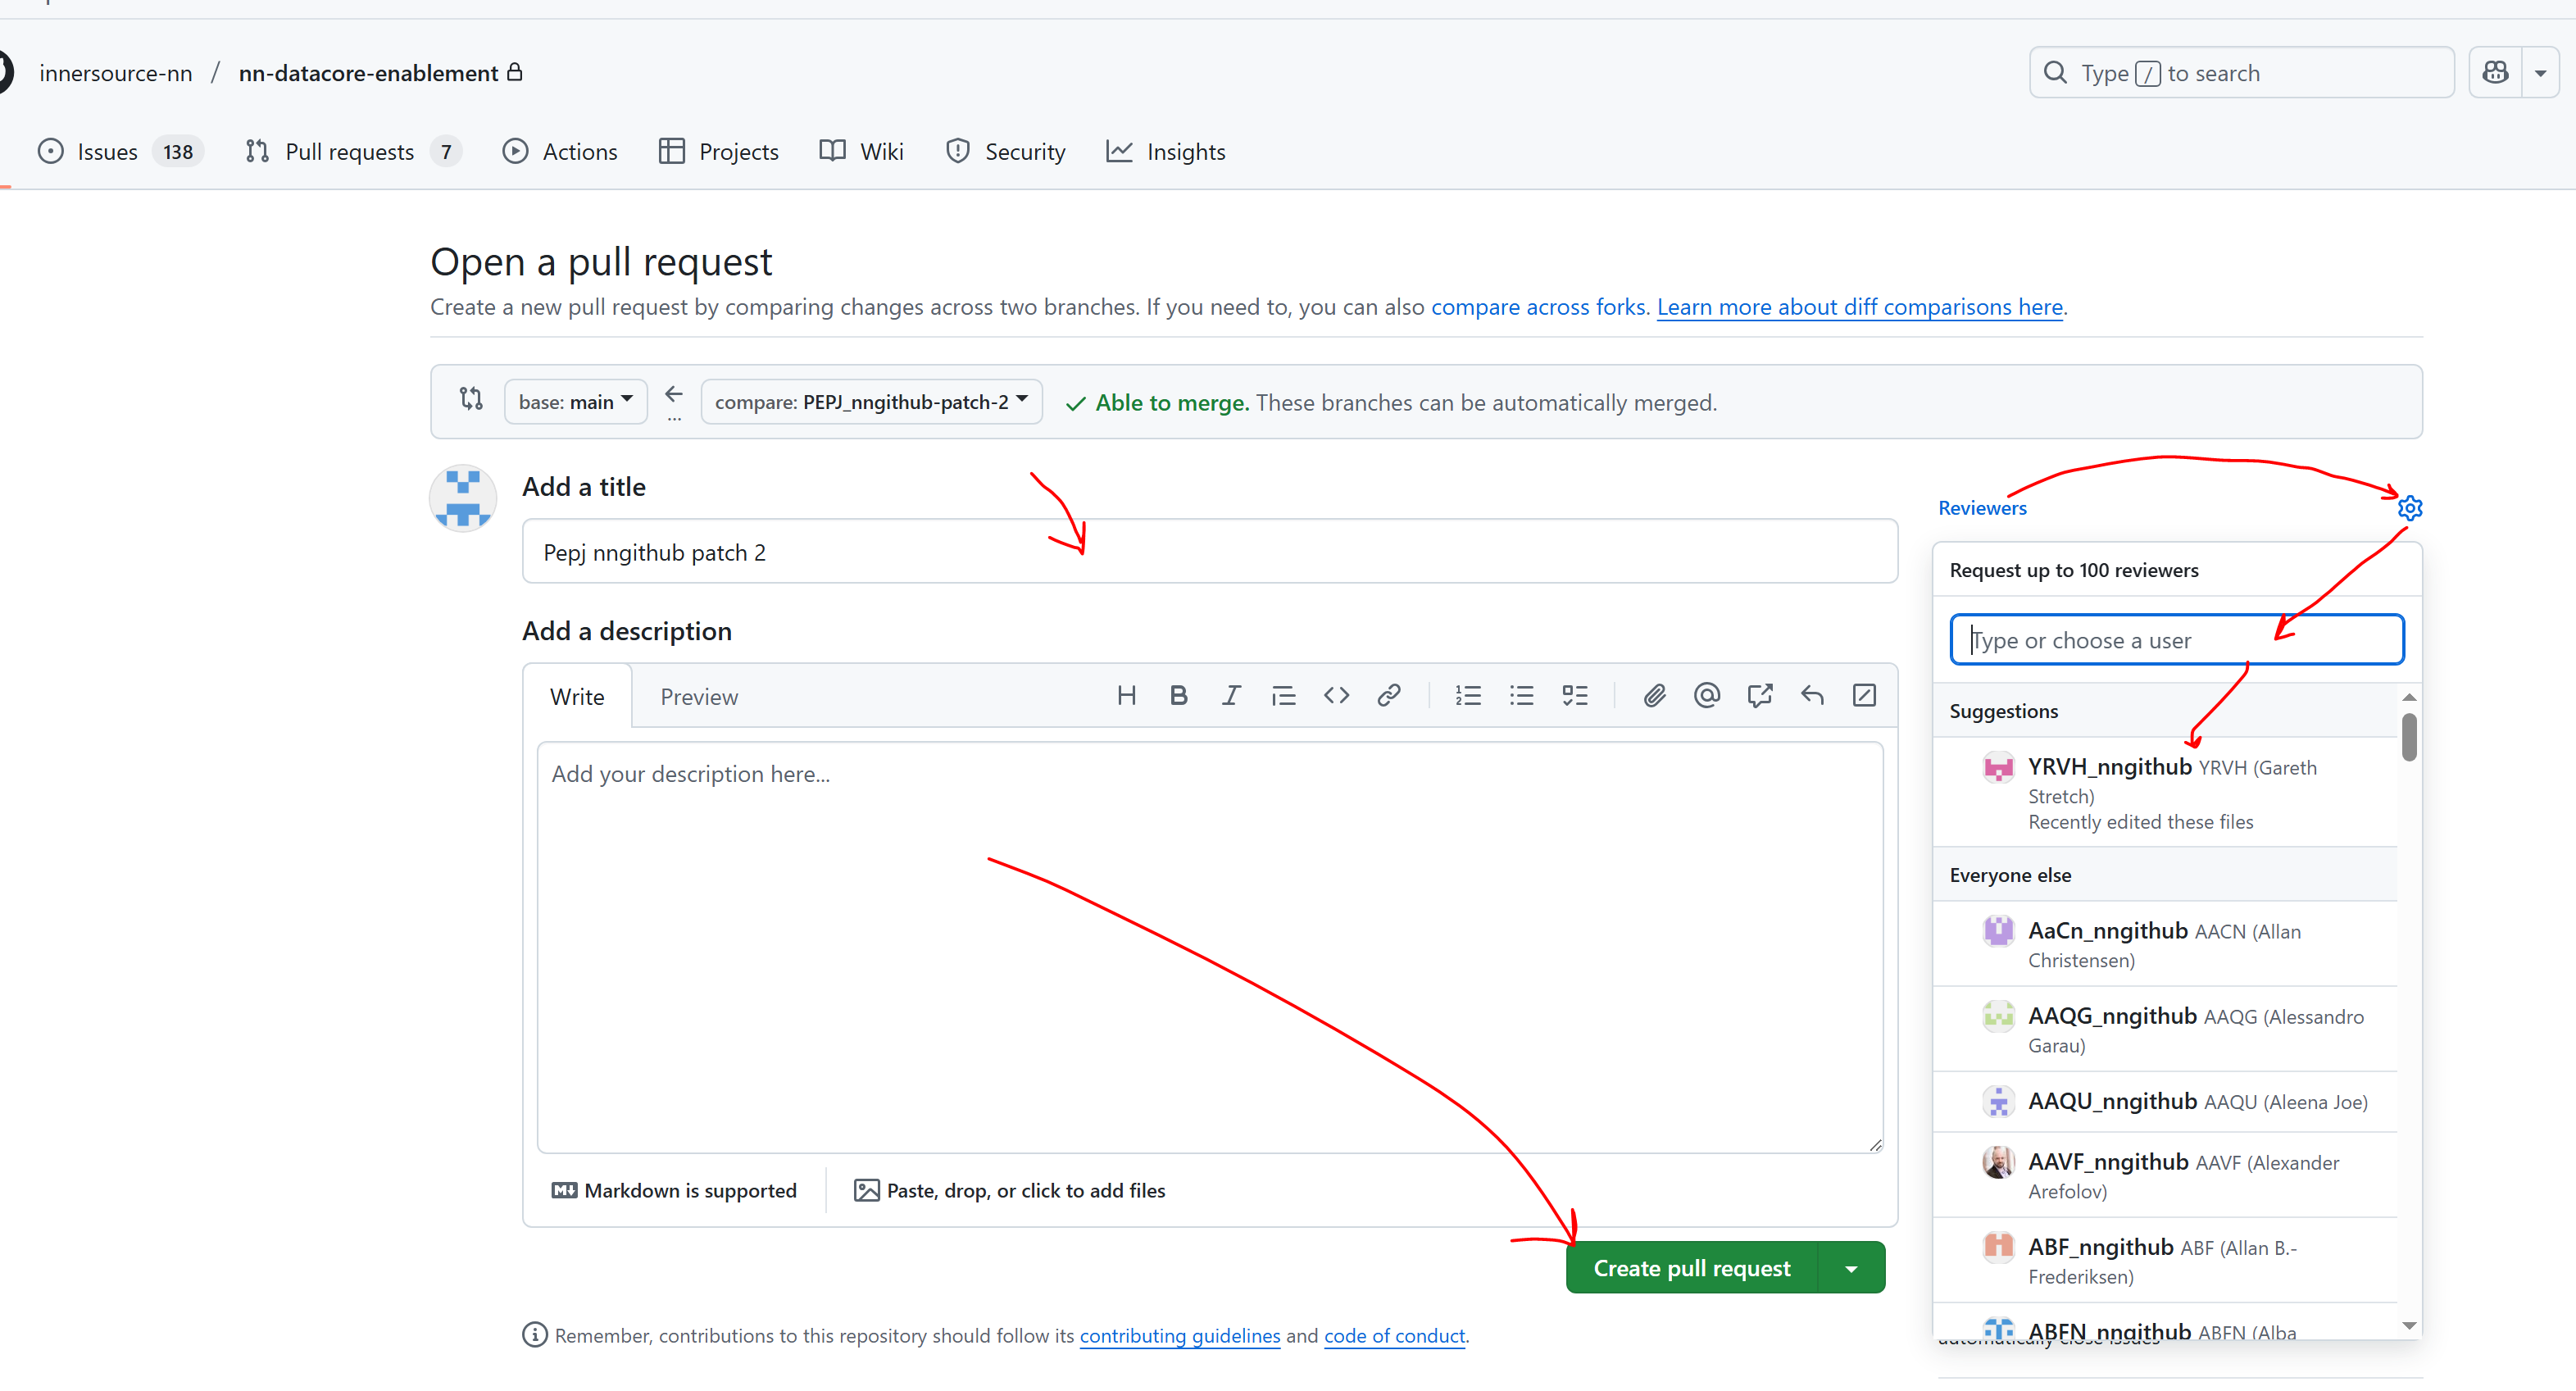The image size is (2576, 1391).
Task: Click the AAVF_nngithub profile photo
Action: pos(1998,1163)
